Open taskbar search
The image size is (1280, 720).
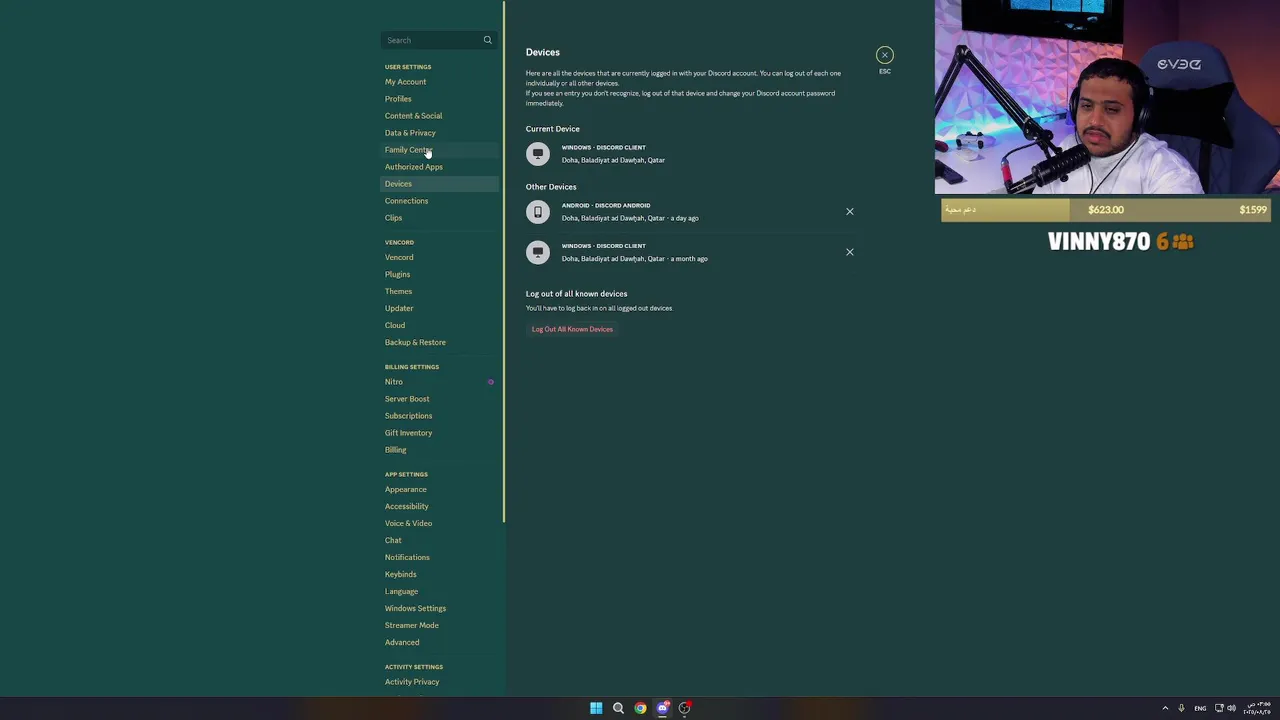(x=618, y=708)
